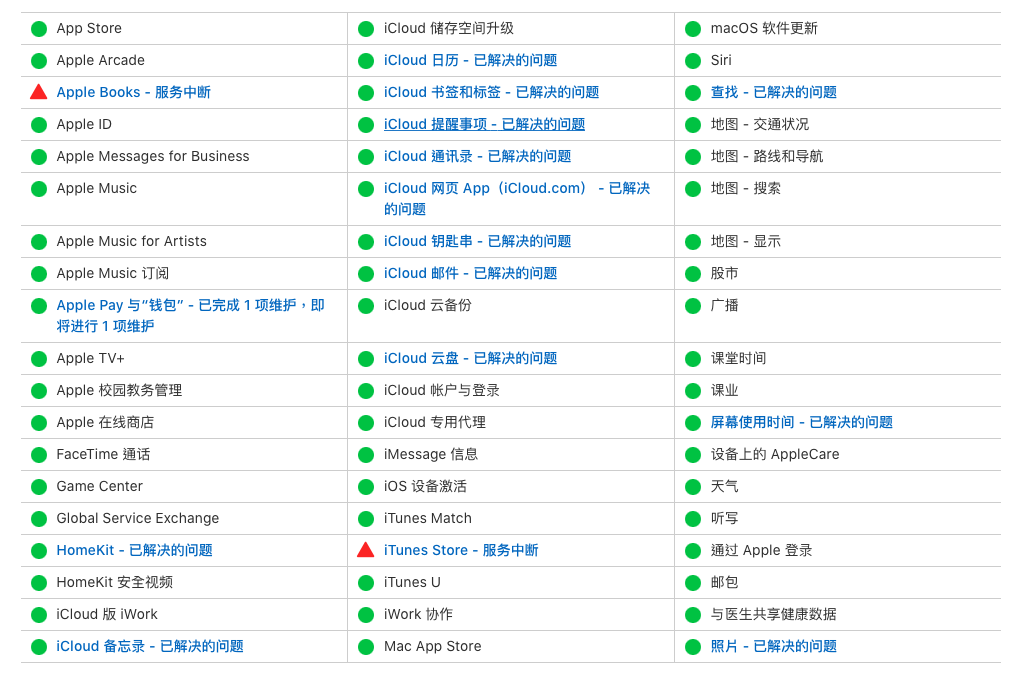Open the iCloud 书签和标签 resolved issue link

tap(491, 92)
